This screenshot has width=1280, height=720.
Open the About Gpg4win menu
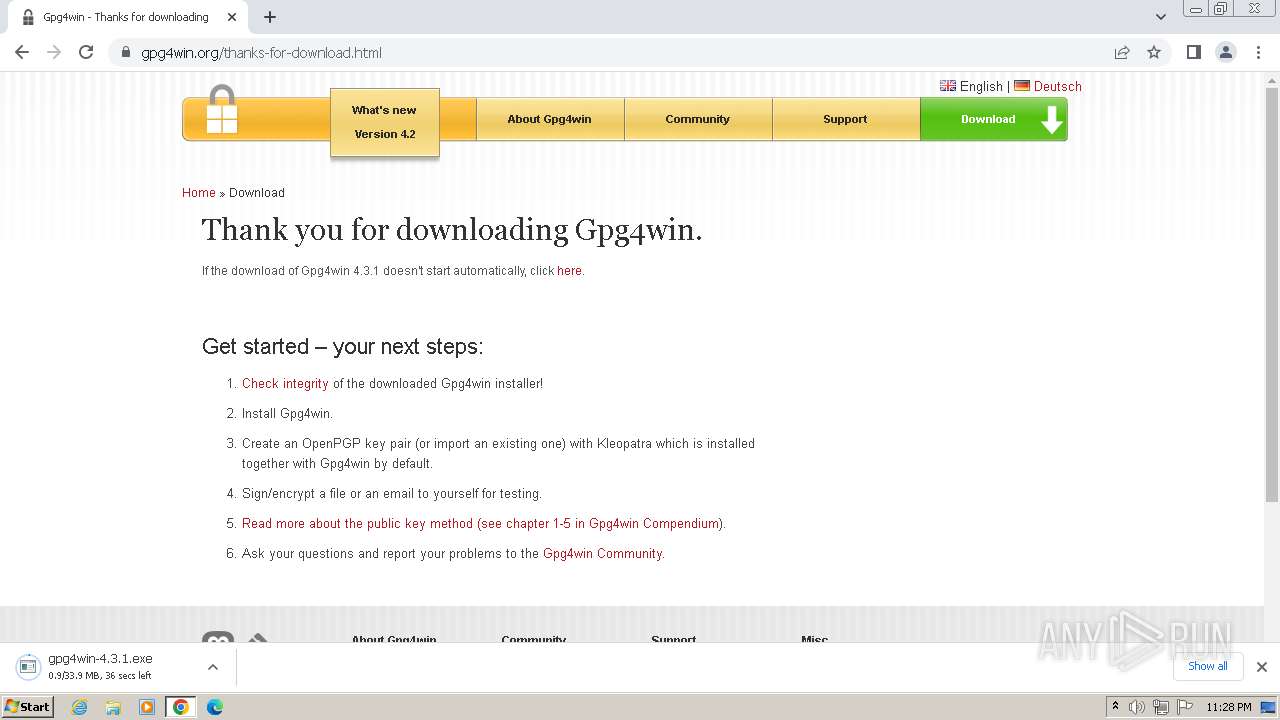[549, 119]
